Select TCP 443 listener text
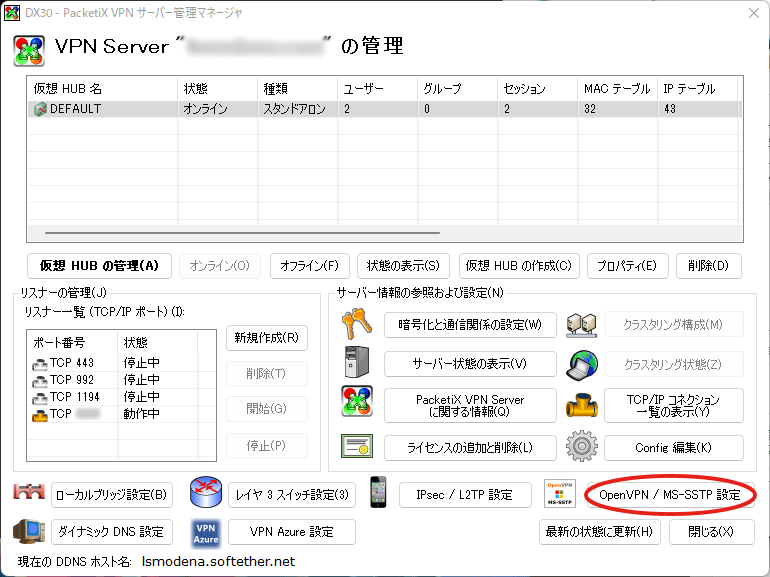This screenshot has width=770, height=577. [72, 363]
